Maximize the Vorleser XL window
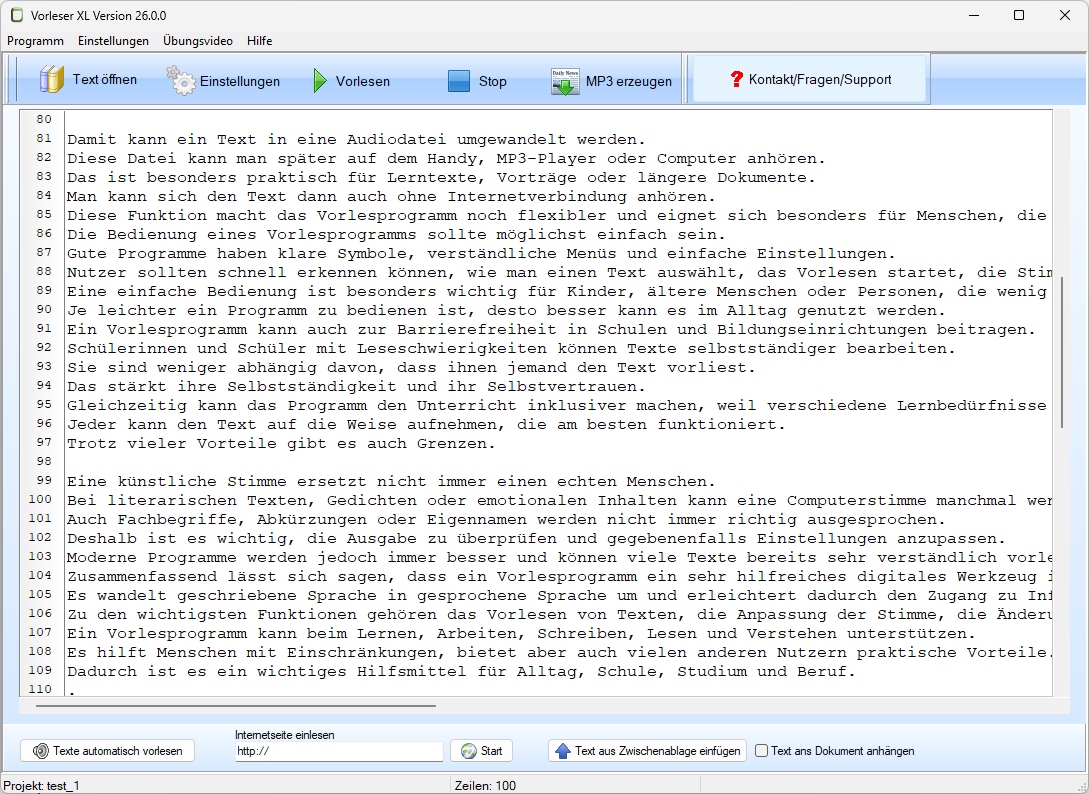Image resolution: width=1089 pixels, height=794 pixels. click(x=1019, y=15)
